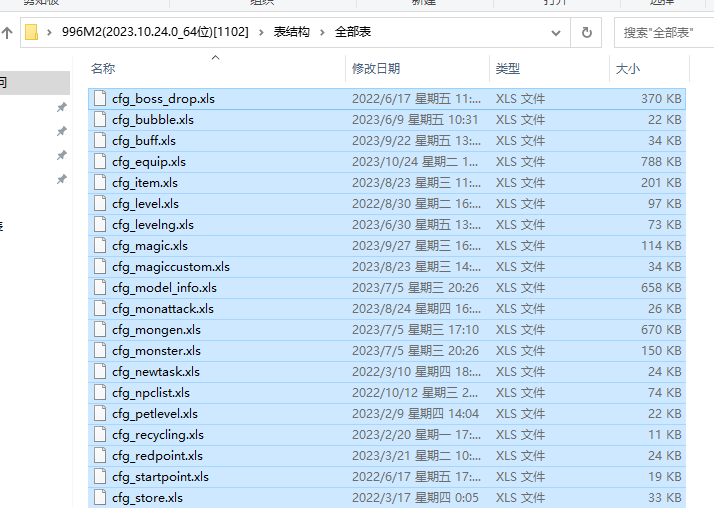
Task: Click the 搜索"全部表" search field
Action: click(x=664, y=33)
